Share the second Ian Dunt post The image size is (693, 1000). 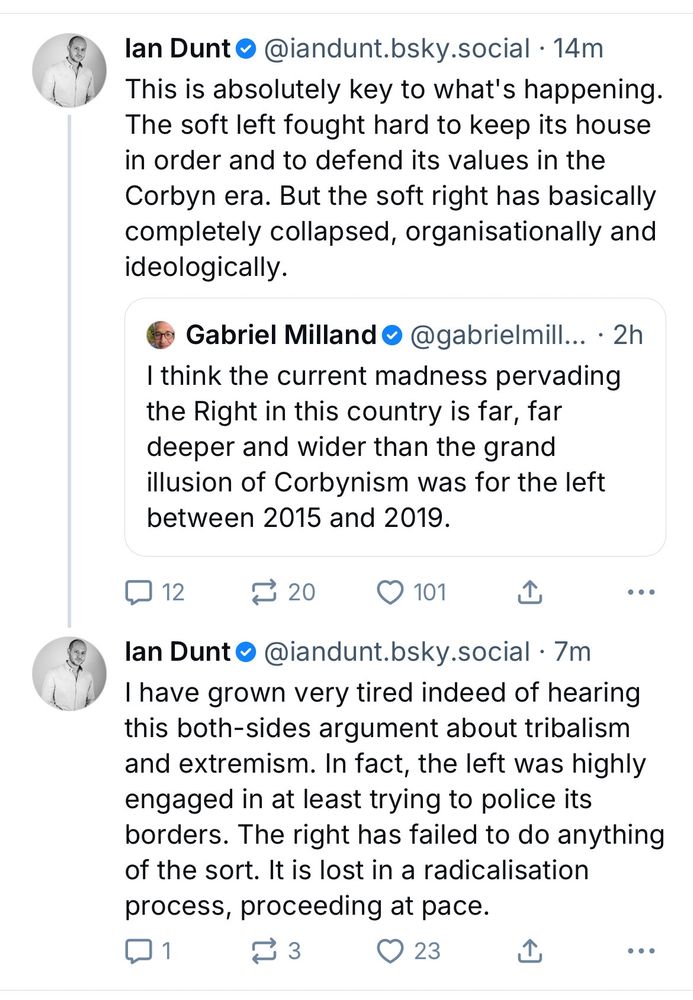click(x=529, y=950)
